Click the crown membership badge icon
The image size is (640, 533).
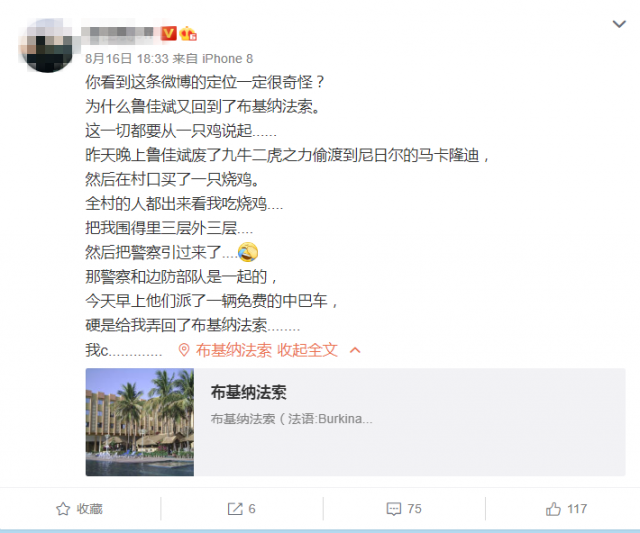coord(188,34)
